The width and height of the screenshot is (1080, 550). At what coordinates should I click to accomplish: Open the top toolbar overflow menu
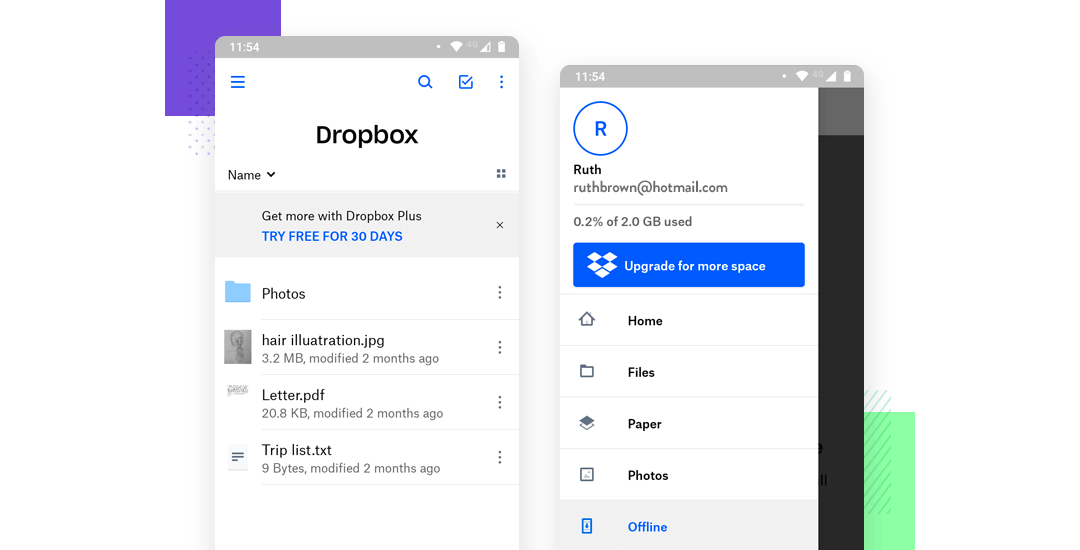tap(501, 82)
